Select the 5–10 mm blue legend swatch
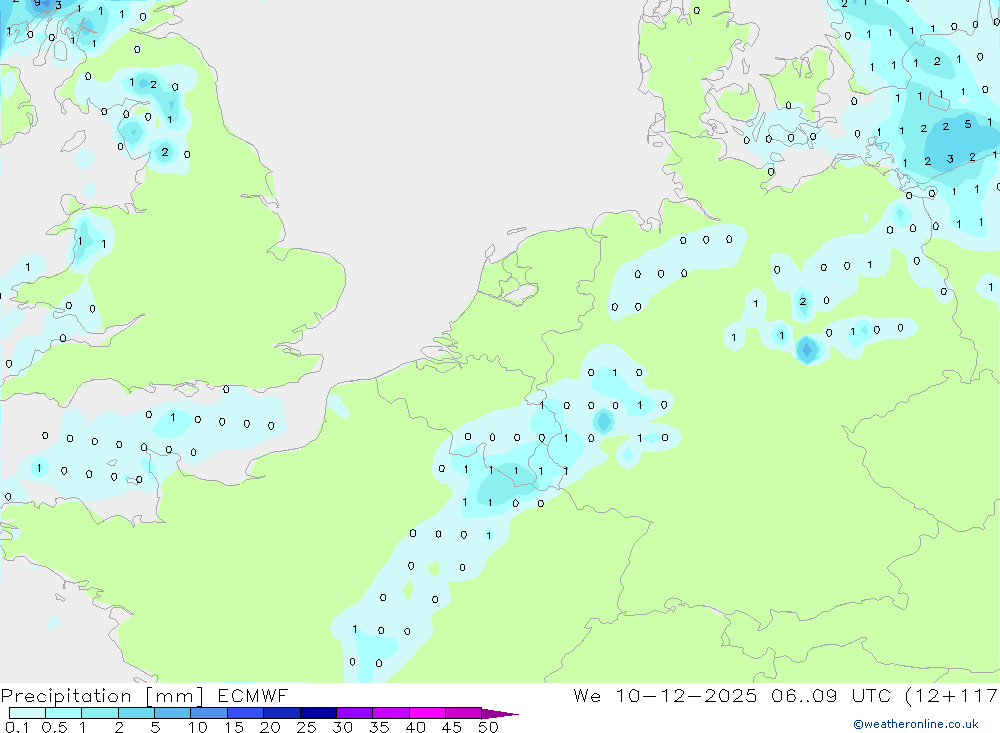Image resolution: width=1000 pixels, height=733 pixels. [173, 713]
